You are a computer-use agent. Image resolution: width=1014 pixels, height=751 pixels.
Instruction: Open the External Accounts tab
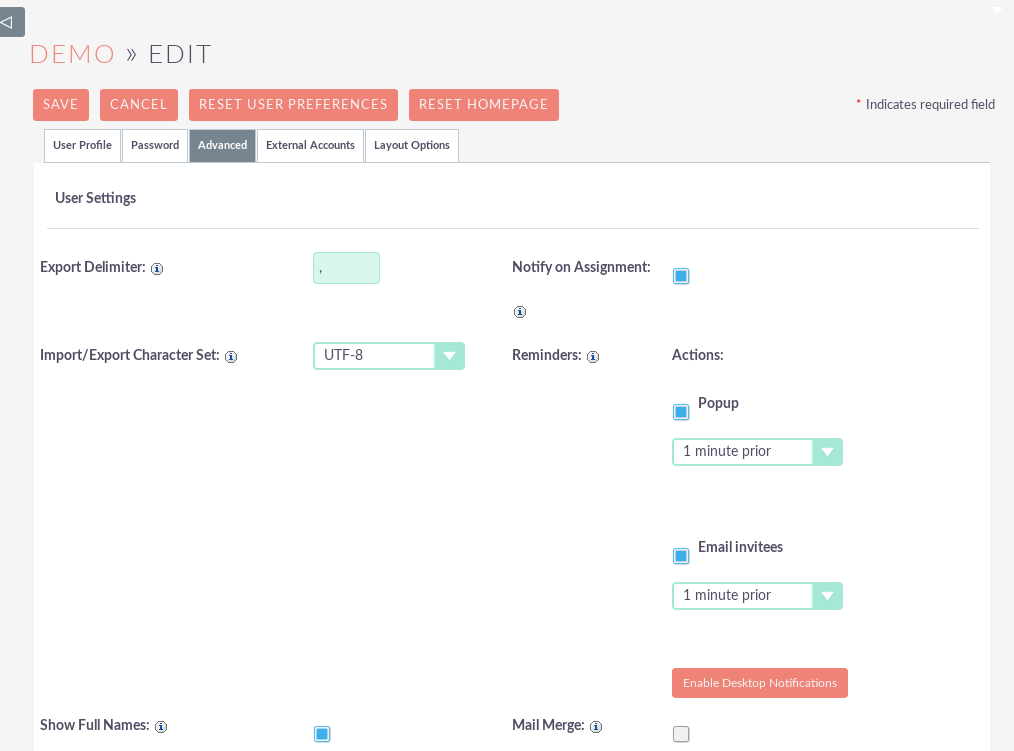point(310,145)
